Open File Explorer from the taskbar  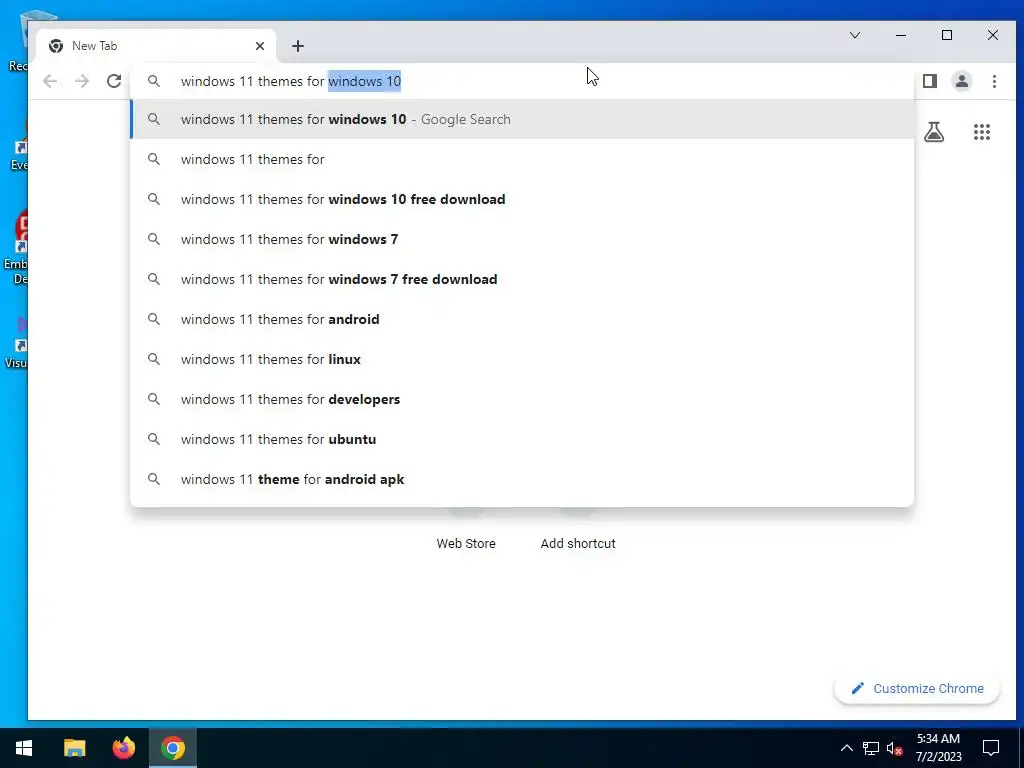(74, 748)
